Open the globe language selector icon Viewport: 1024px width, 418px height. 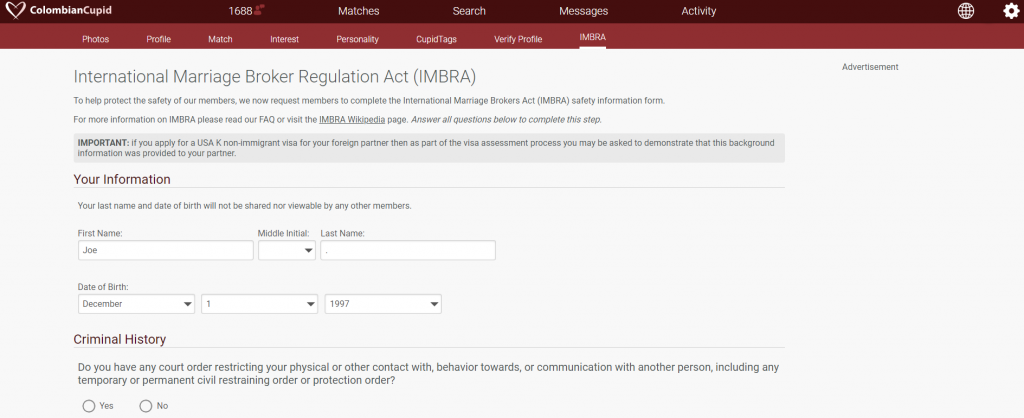coord(966,11)
